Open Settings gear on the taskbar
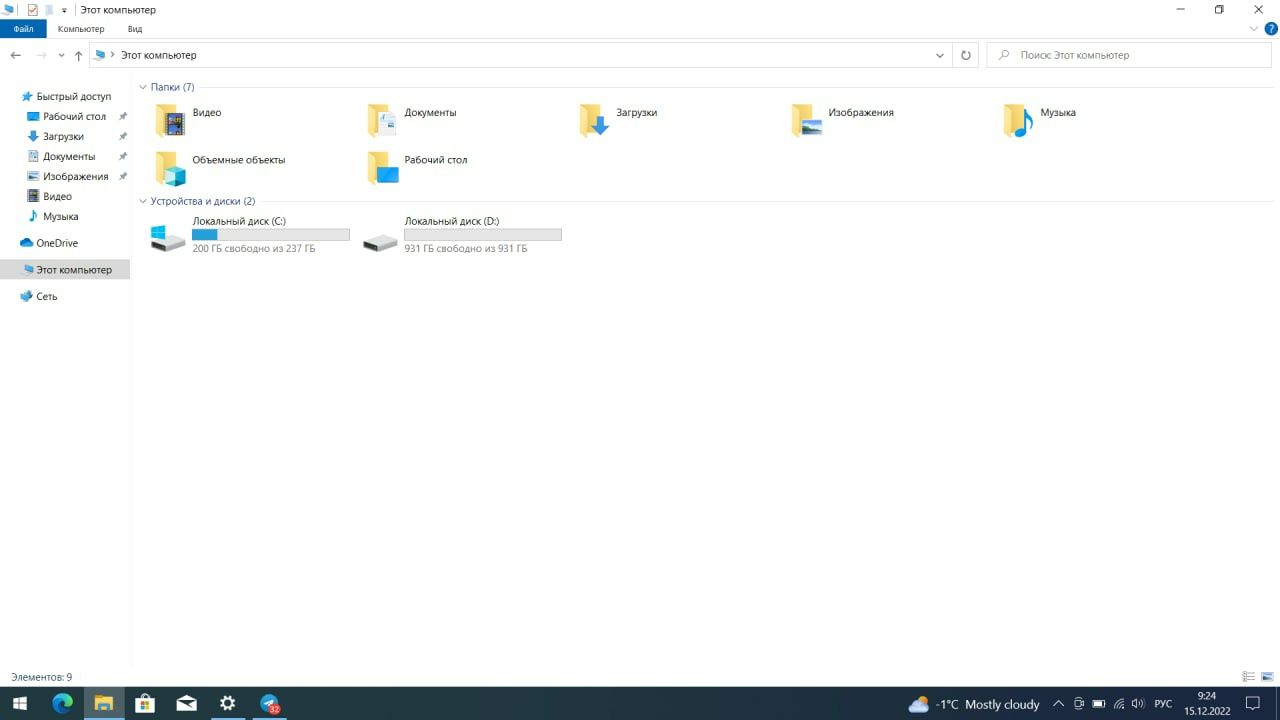 point(227,703)
